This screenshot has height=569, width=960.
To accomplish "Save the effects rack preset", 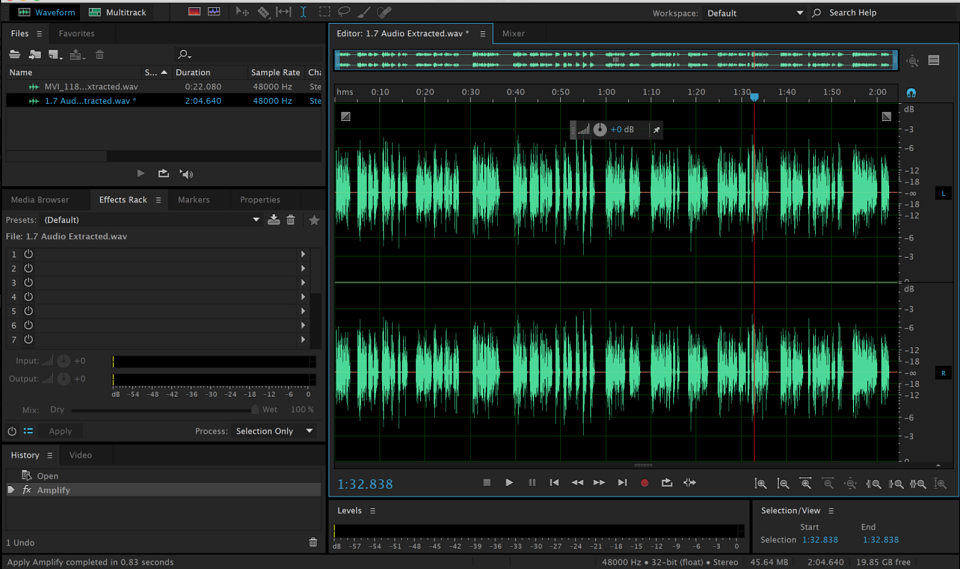I will tap(274, 220).
